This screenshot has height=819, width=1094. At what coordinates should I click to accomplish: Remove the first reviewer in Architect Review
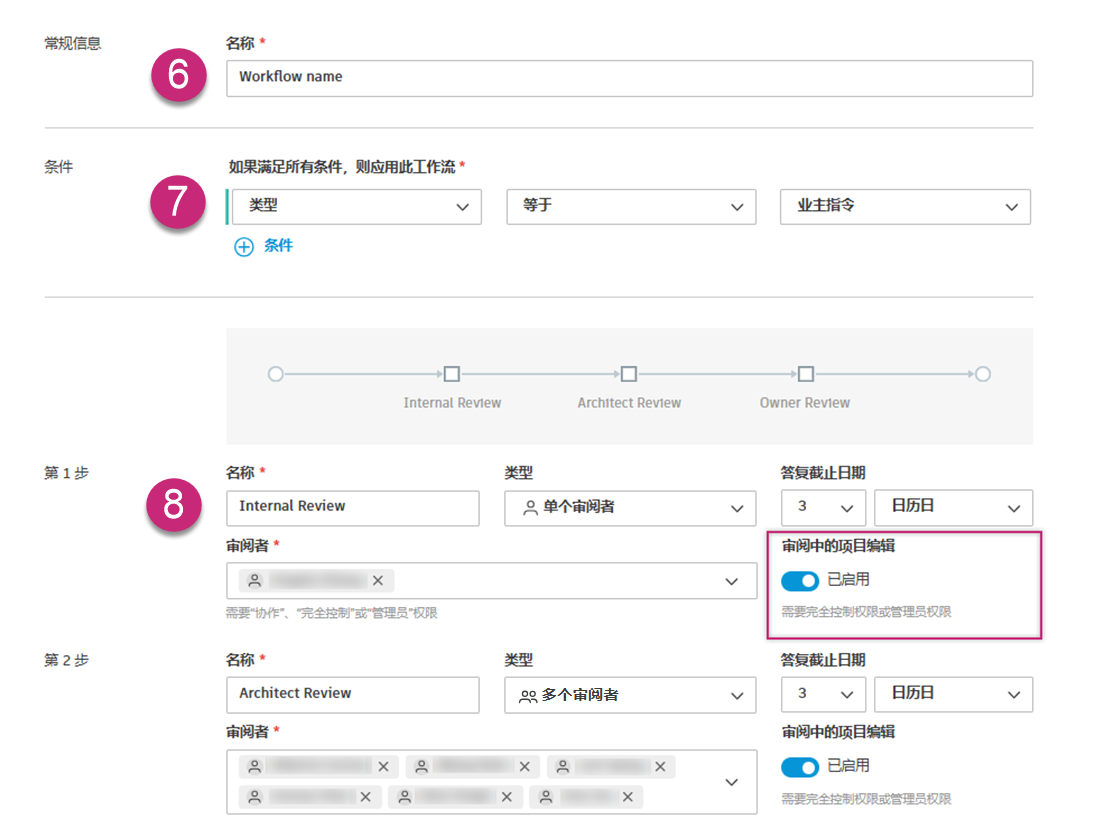click(383, 767)
